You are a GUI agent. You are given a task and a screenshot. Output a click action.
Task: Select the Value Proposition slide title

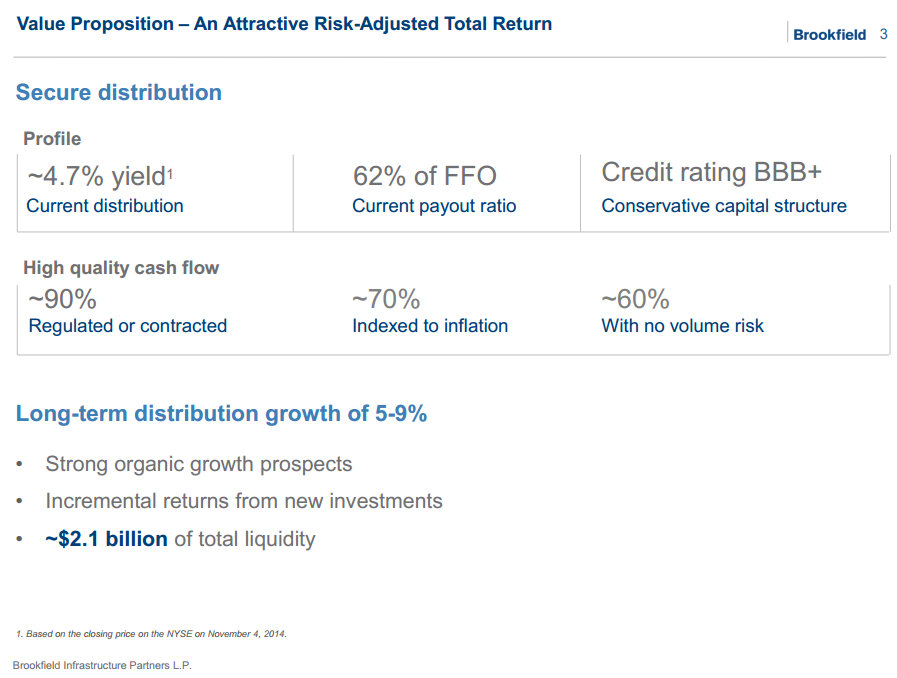pyautogui.click(x=284, y=23)
